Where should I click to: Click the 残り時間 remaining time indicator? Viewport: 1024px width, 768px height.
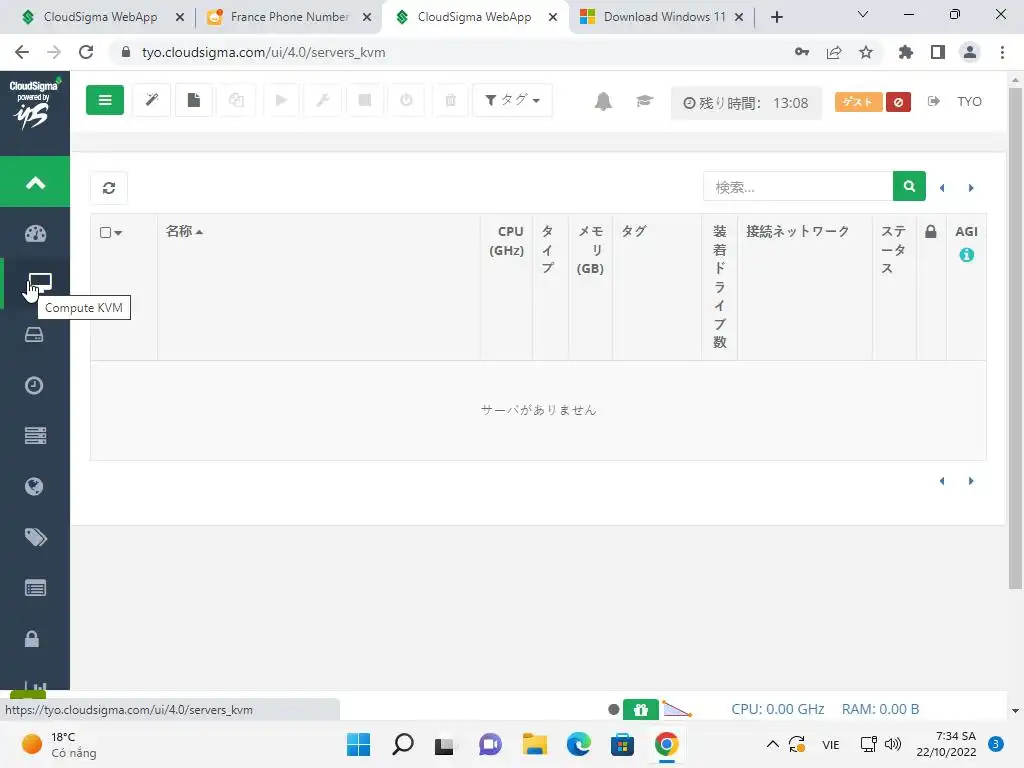coord(746,103)
